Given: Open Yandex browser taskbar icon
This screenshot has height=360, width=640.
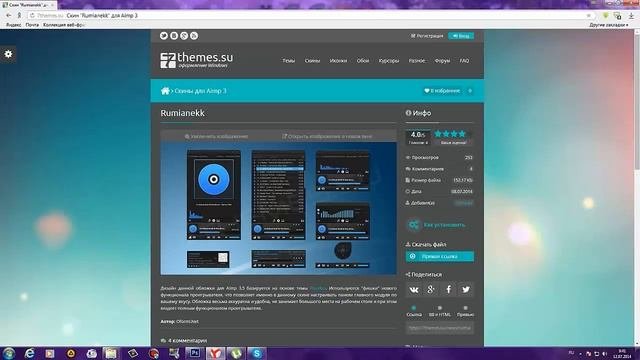Looking at the screenshot, I should coord(215,353).
